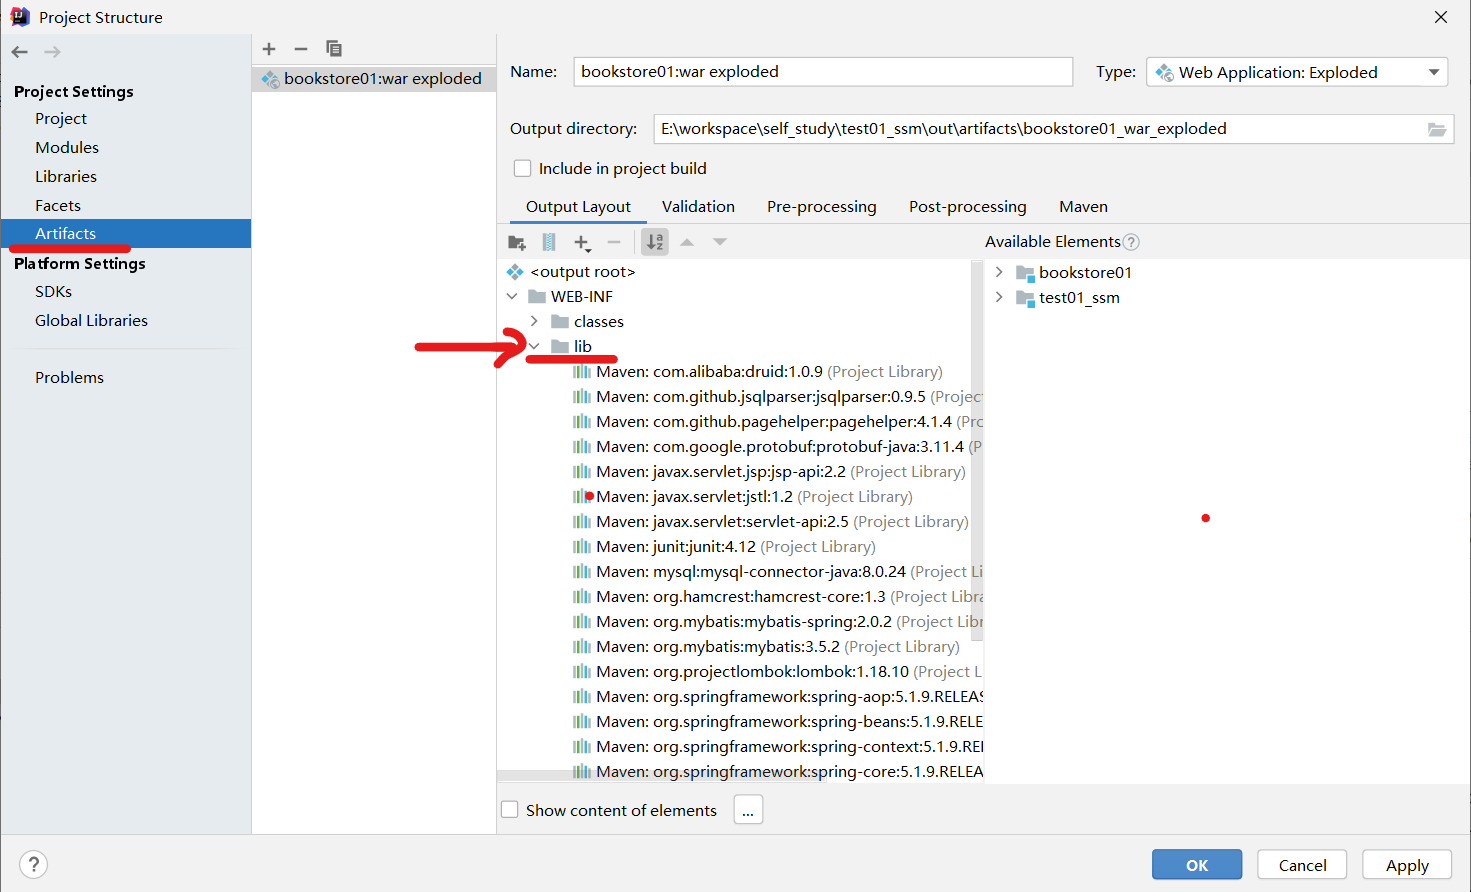Expand the classes folder node
1471x892 pixels.
[535, 322]
